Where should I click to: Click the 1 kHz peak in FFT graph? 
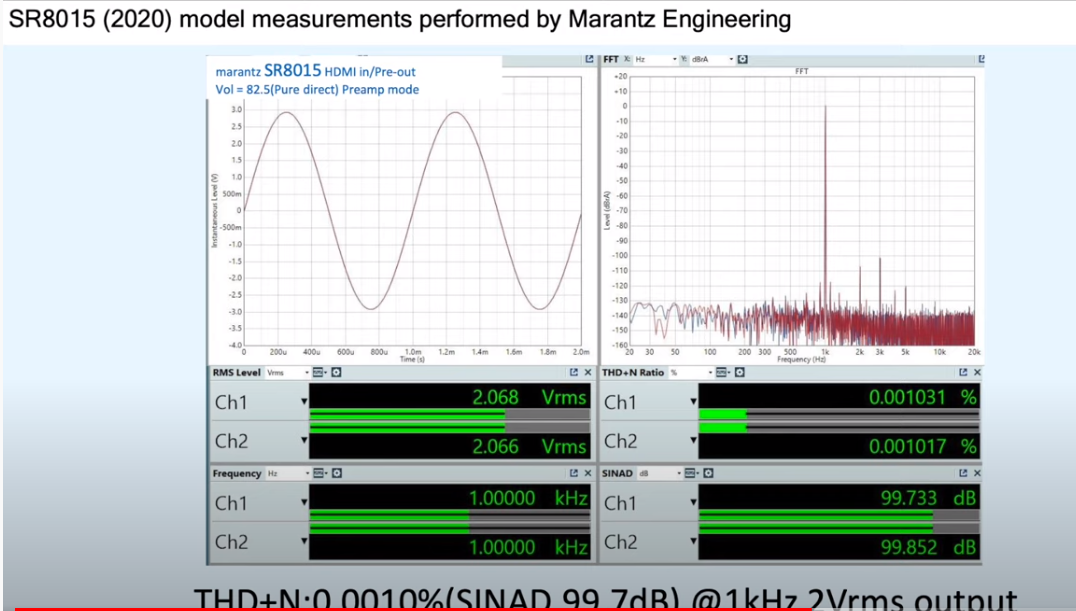(x=825, y=200)
